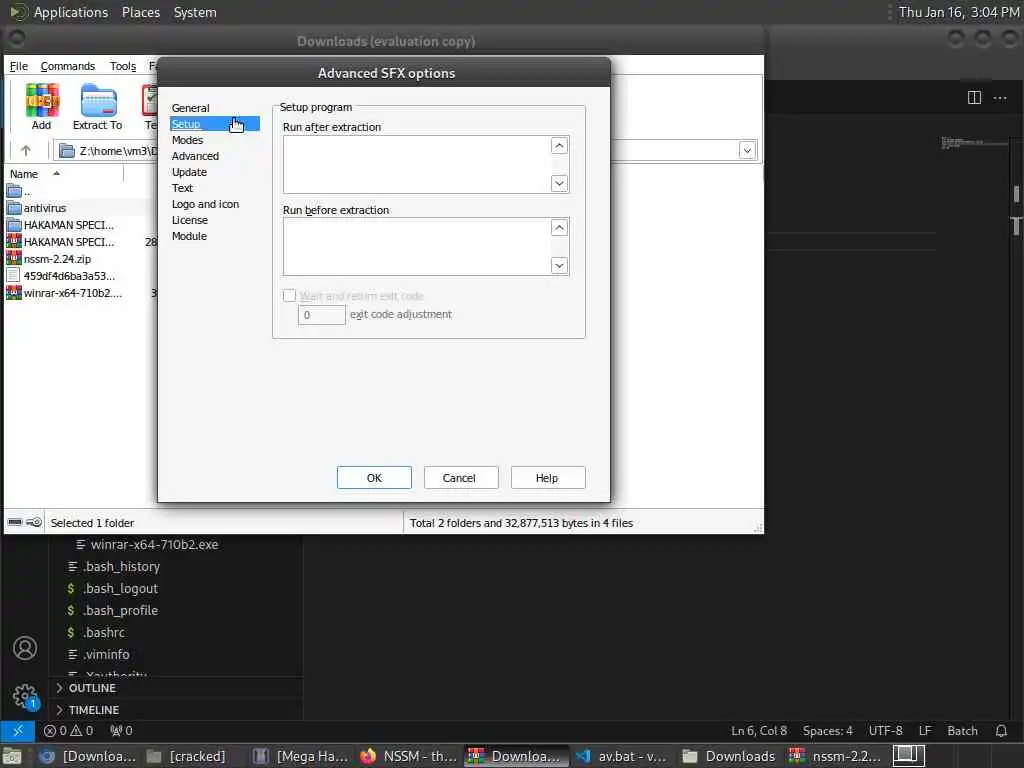Click the VS Code remote window indicator

(18, 731)
